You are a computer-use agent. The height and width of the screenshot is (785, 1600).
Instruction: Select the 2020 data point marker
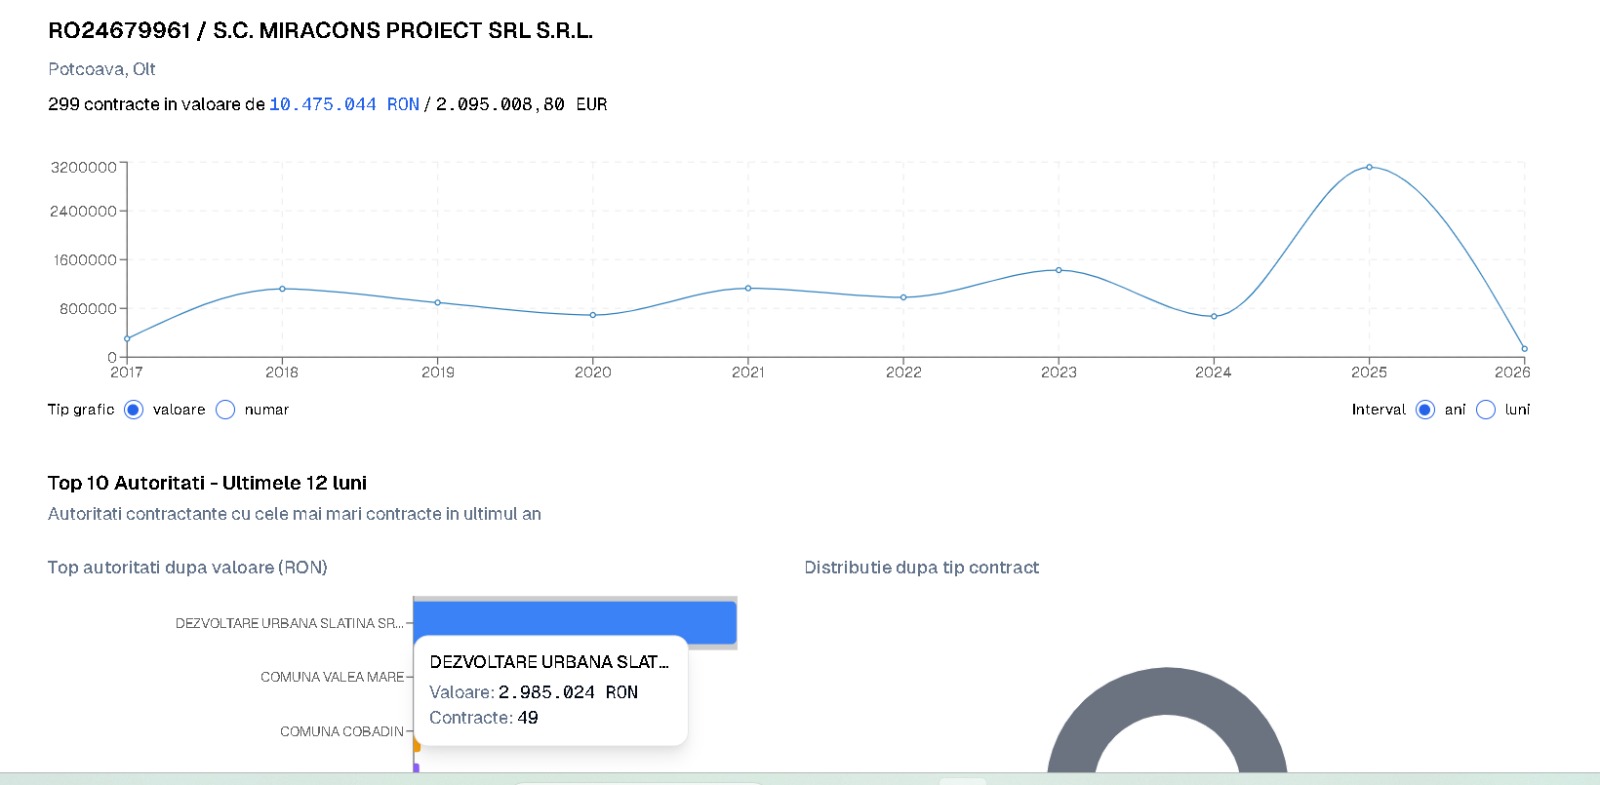(593, 315)
